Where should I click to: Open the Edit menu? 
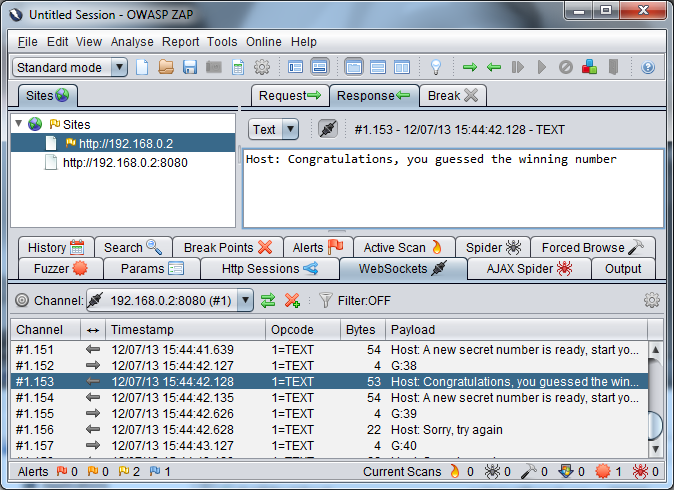[58, 42]
